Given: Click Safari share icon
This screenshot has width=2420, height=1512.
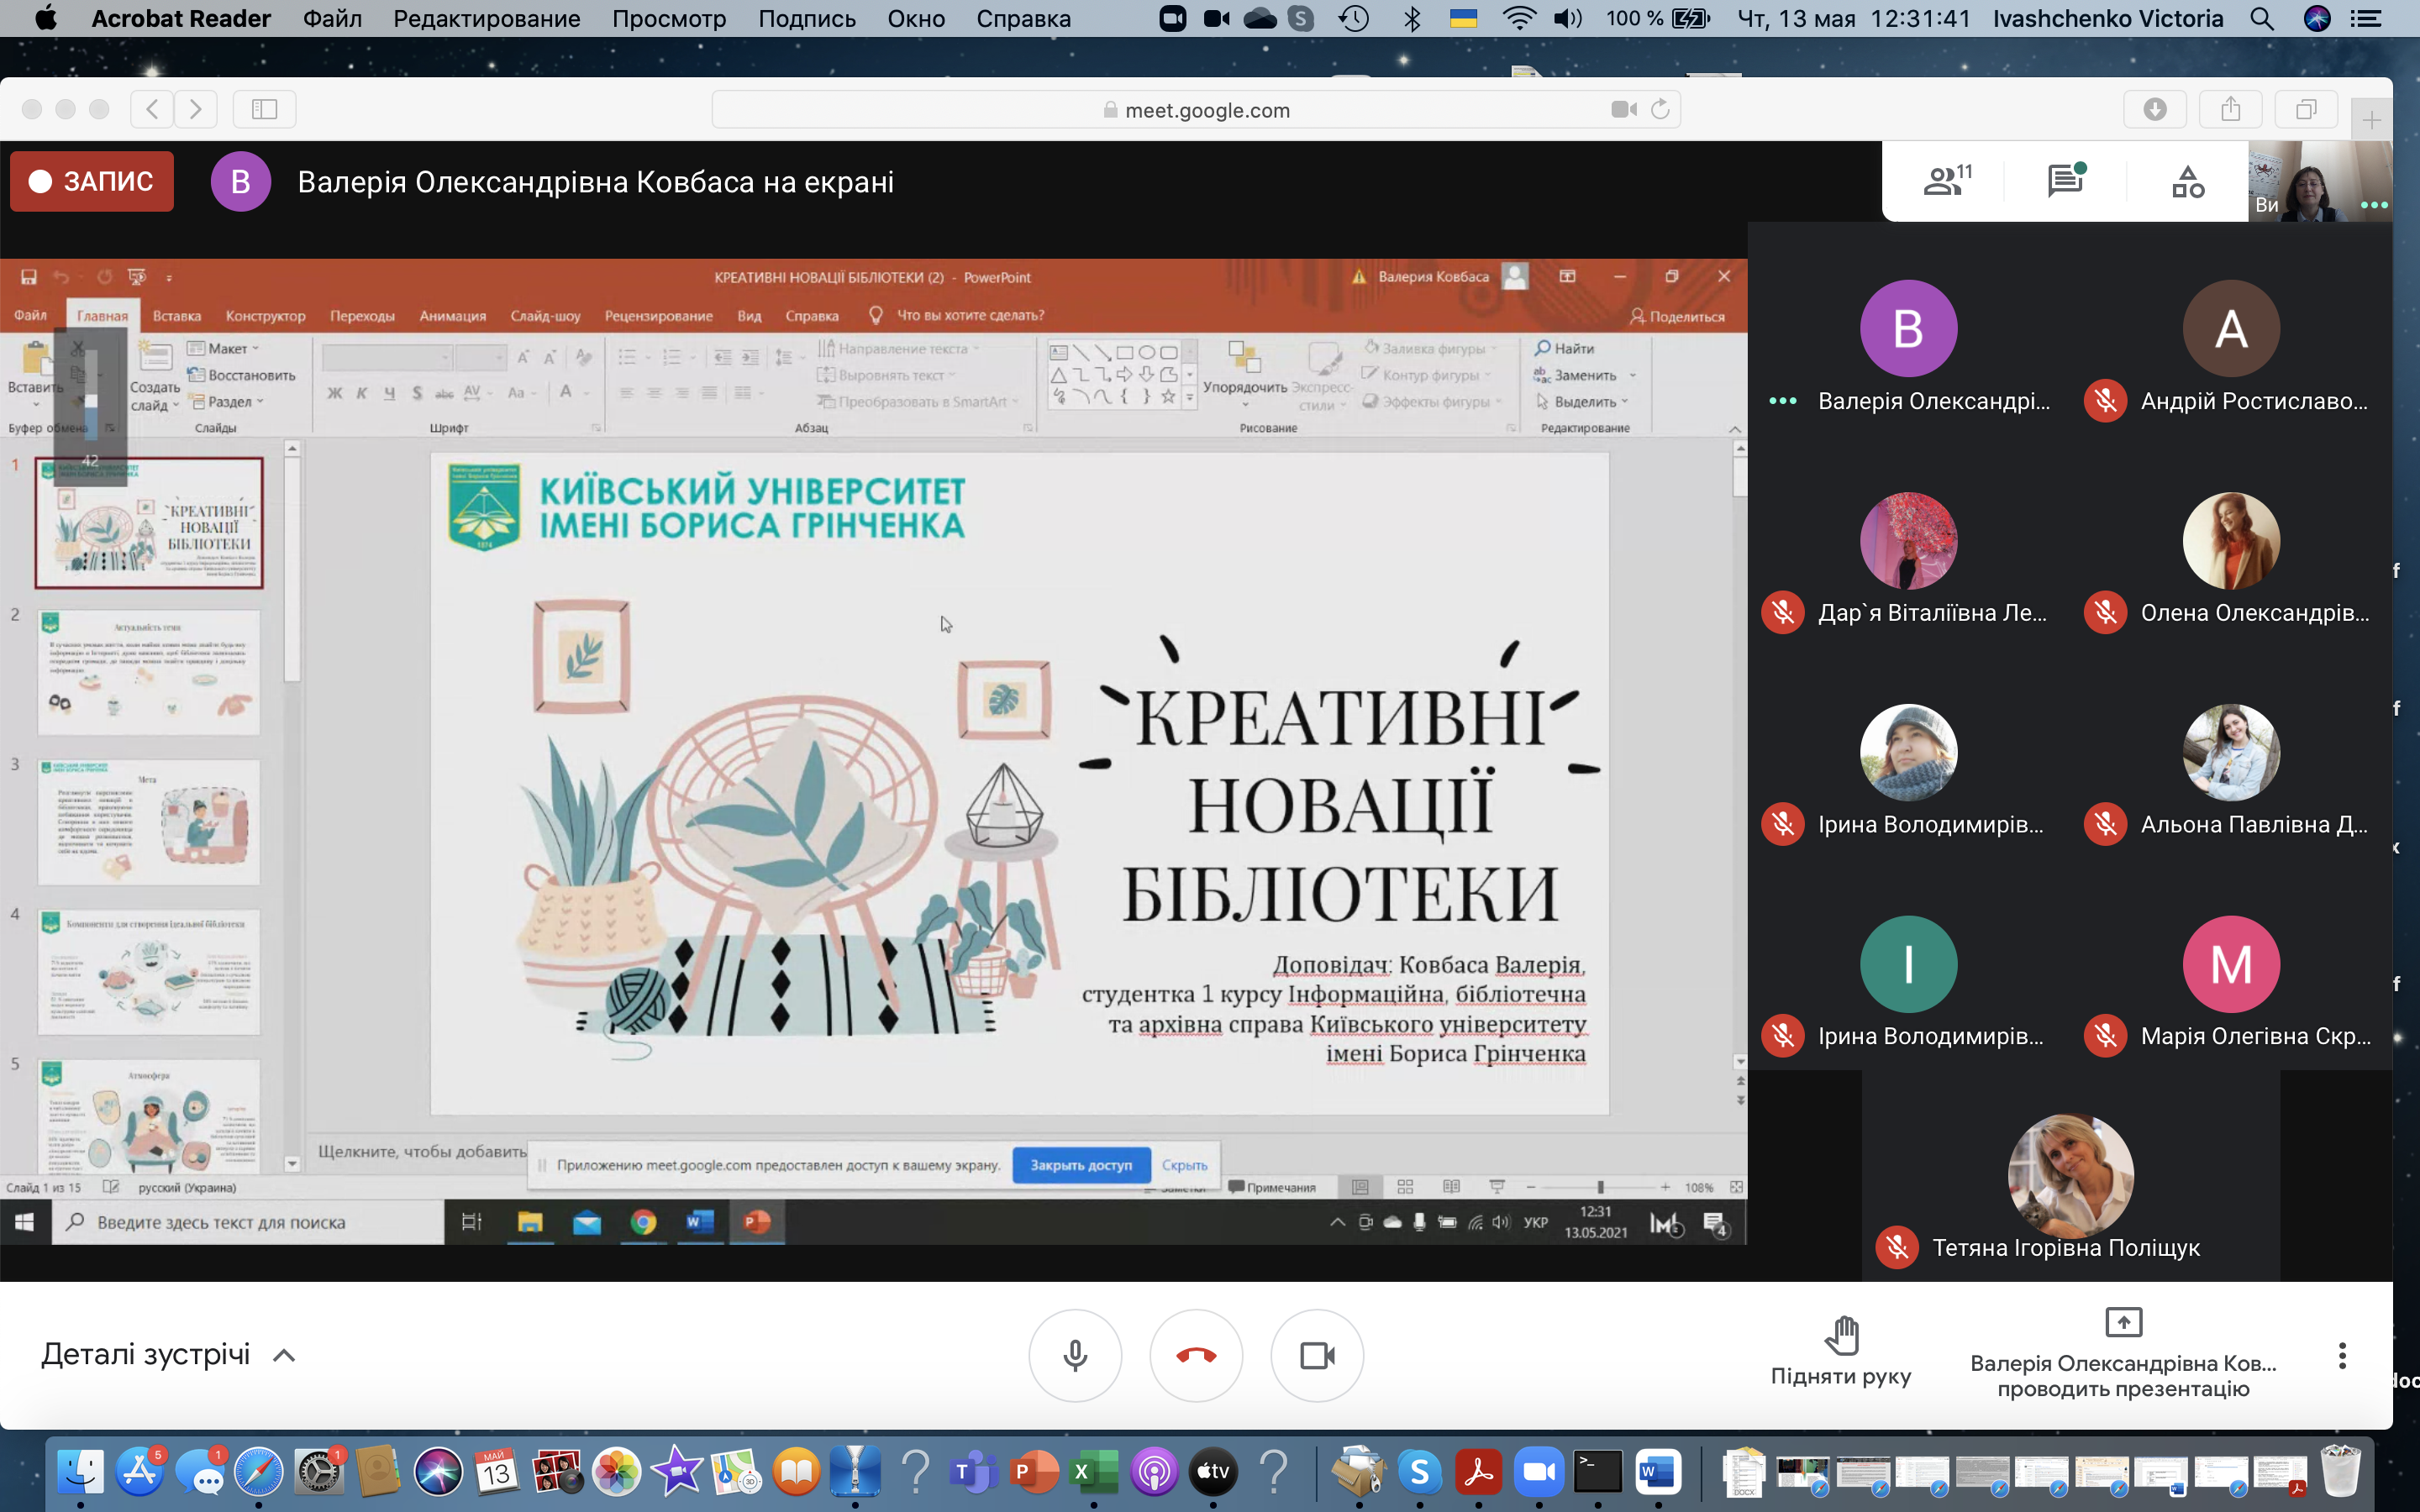Looking at the screenshot, I should coord(2230,109).
